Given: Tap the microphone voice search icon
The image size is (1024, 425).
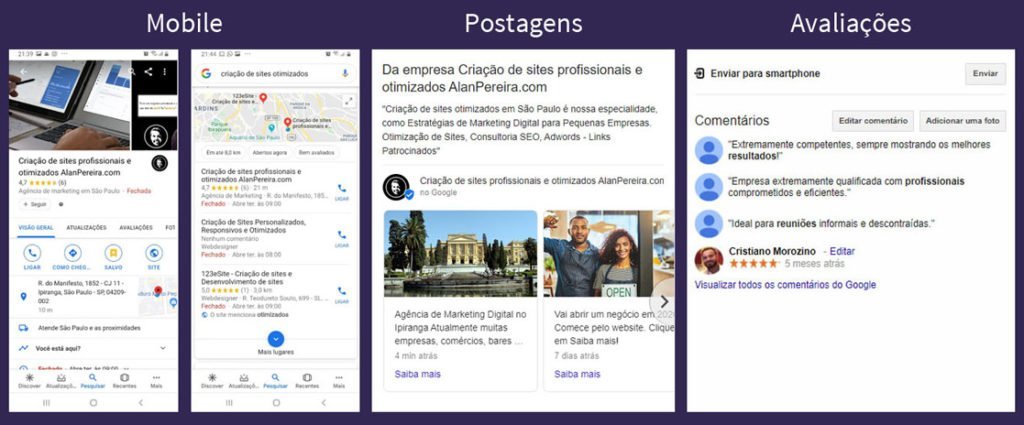Looking at the screenshot, I should (345, 74).
